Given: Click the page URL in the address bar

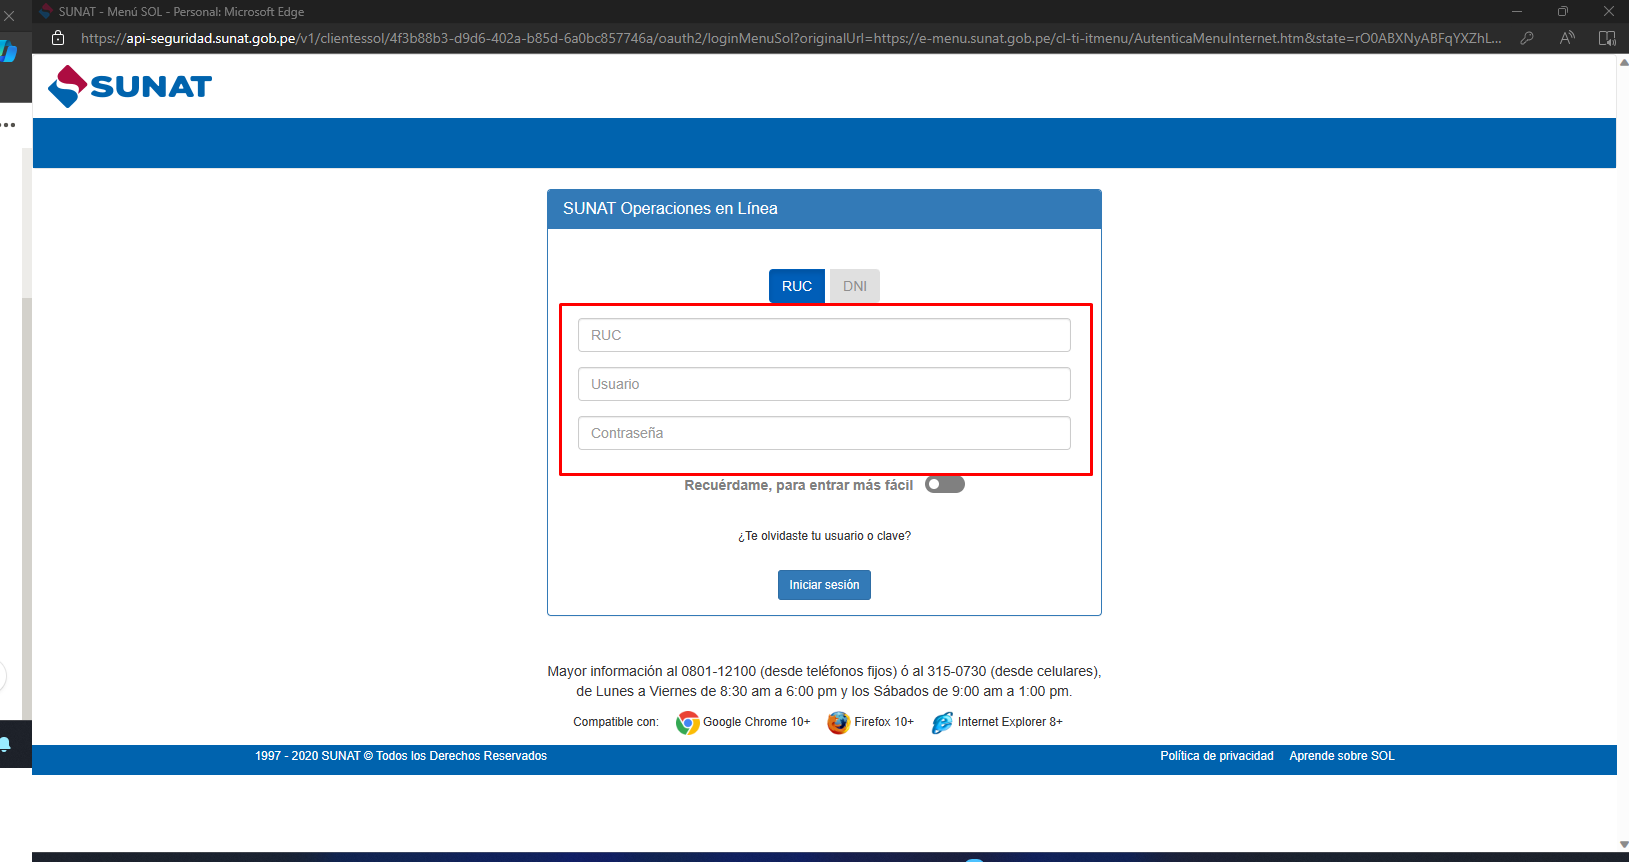Looking at the screenshot, I should pyautogui.click(x=790, y=38).
